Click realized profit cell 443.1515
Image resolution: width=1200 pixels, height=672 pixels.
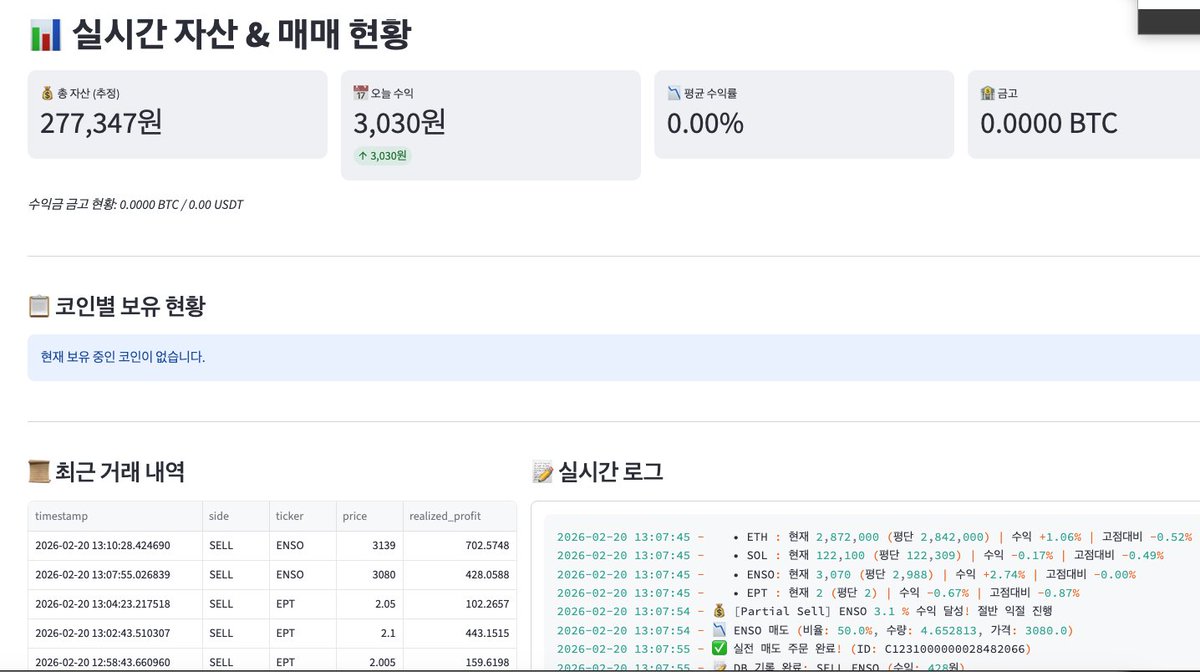point(459,633)
